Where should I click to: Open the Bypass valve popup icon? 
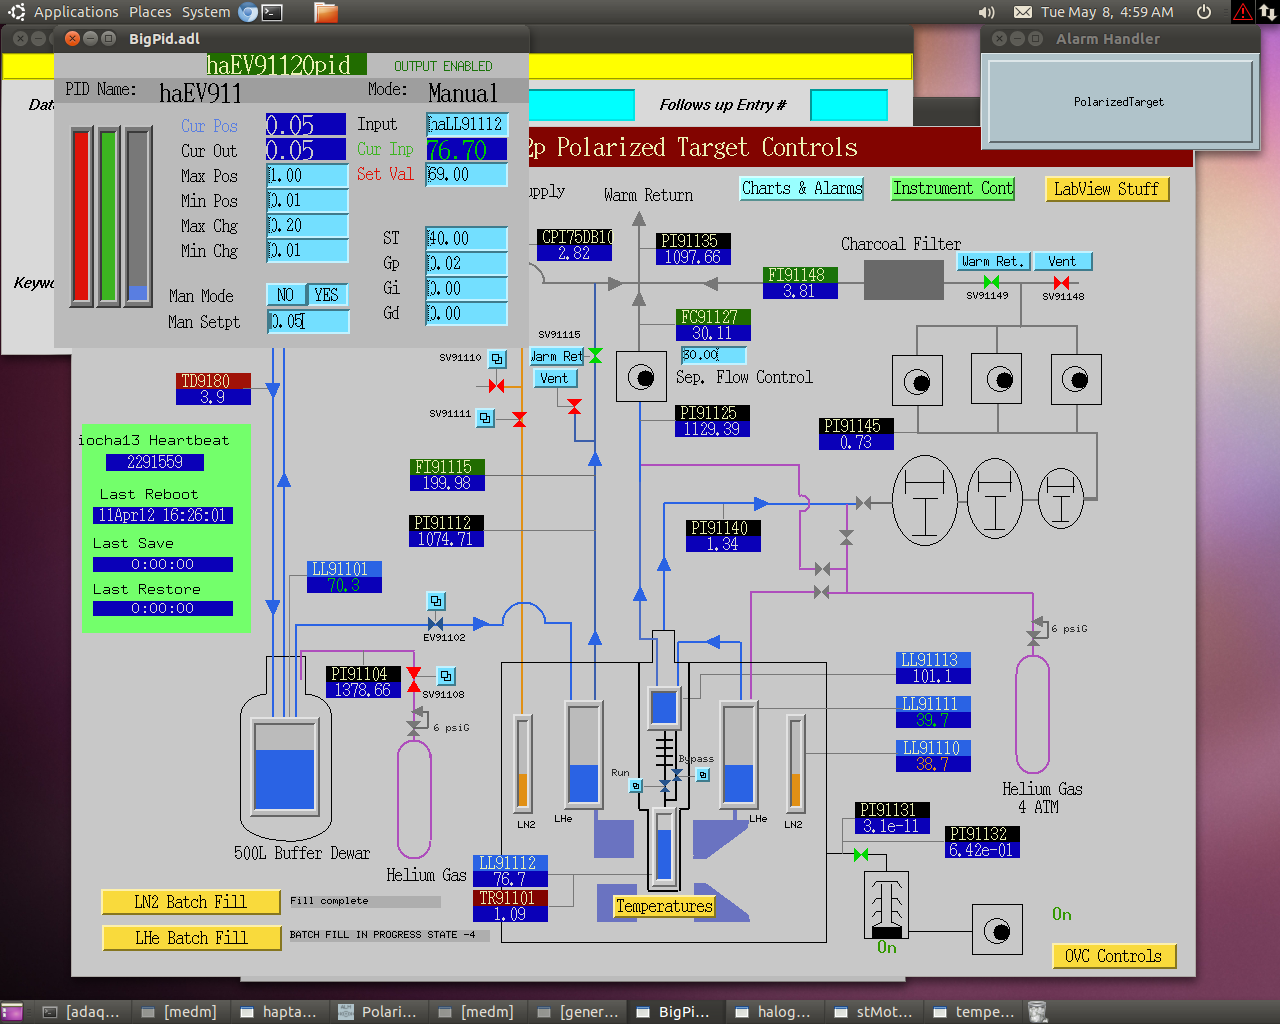pyautogui.click(x=703, y=775)
